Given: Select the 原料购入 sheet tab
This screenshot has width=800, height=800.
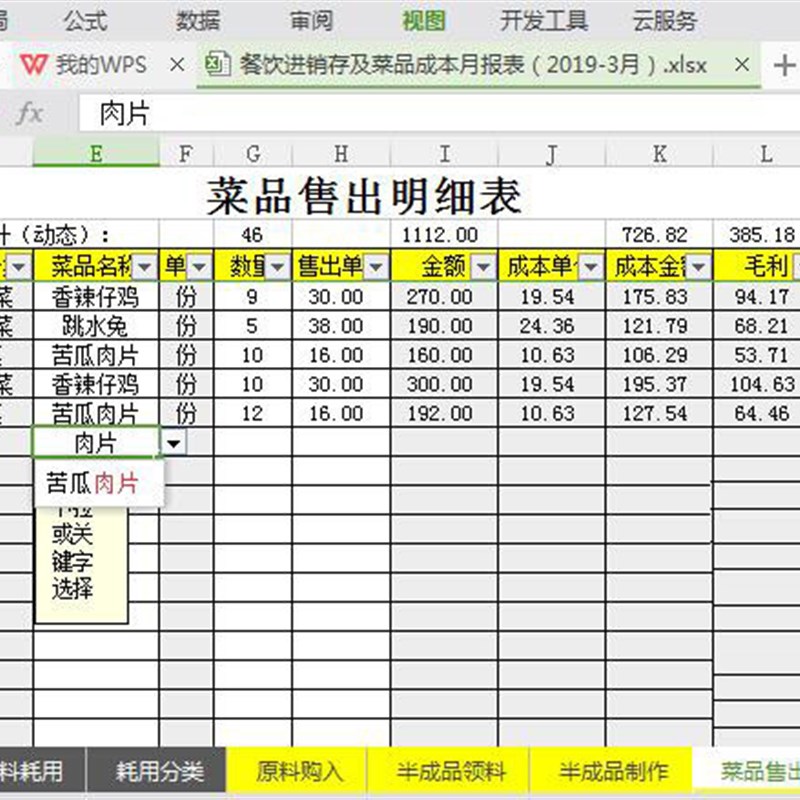Looking at the screenshot, I should pos(301,770).
